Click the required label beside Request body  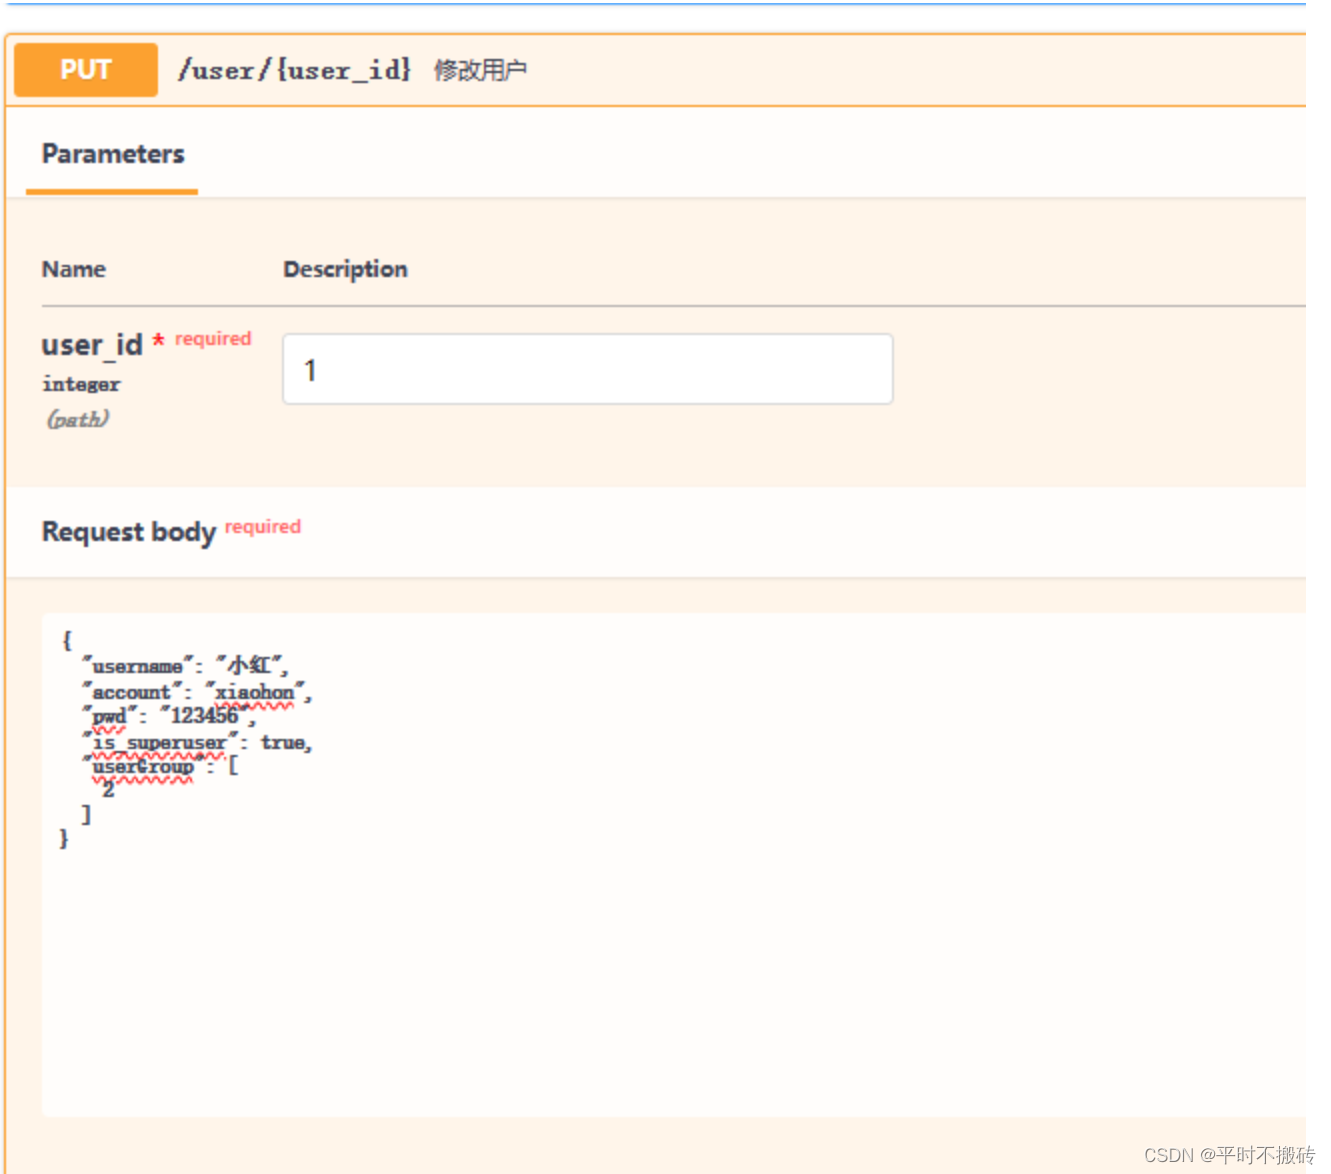pos(263,526)
